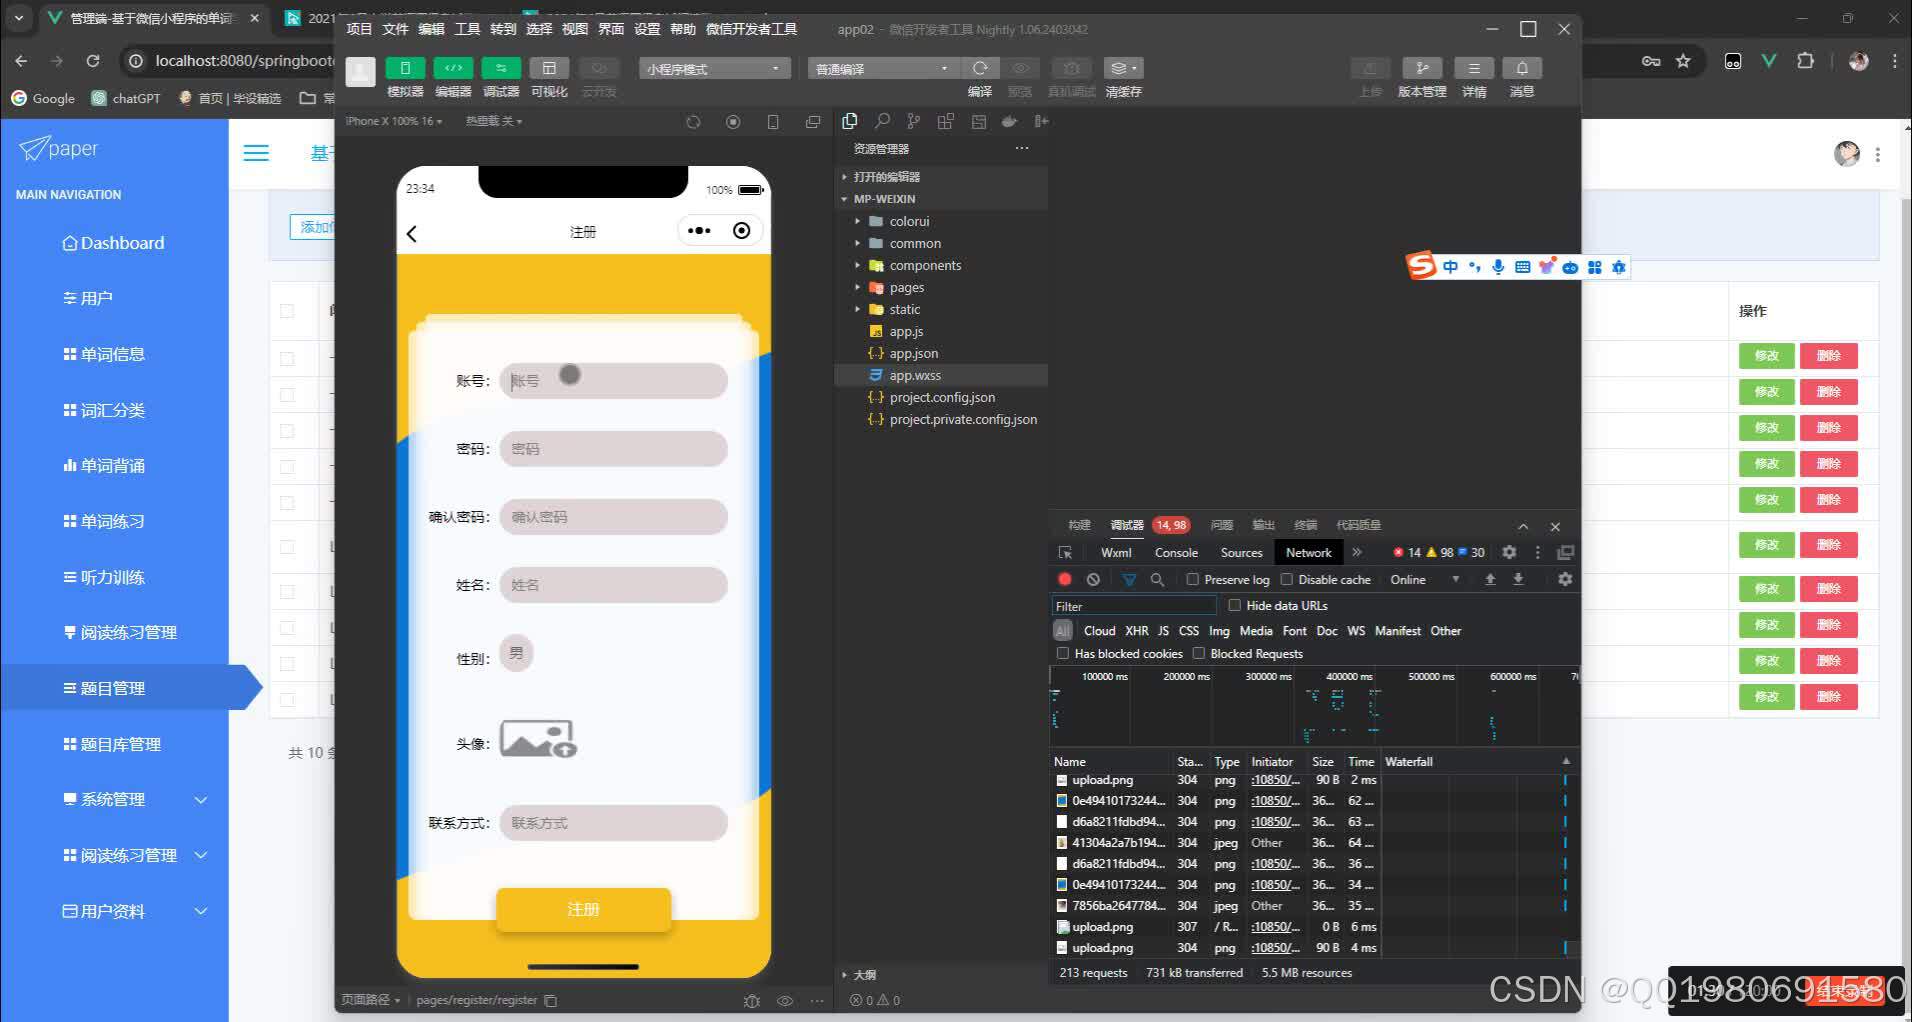Open network search magnifier icon
Screen dimensions: 1912x1022
click(1157, 579)
